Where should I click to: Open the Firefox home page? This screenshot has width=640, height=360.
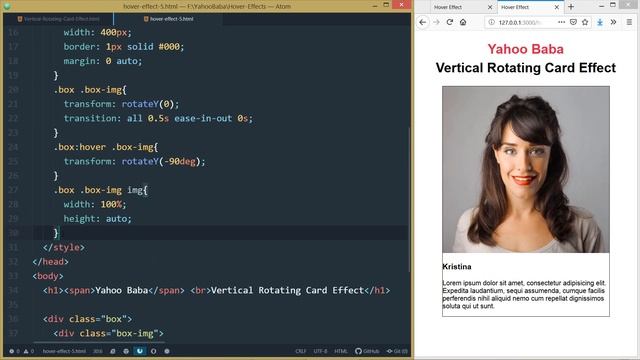click(x=463, y=22)
